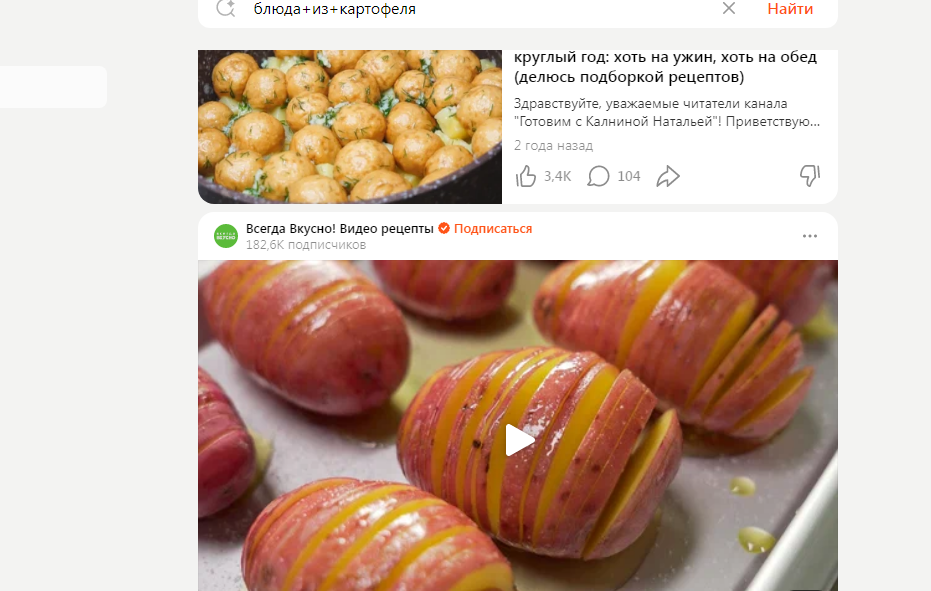Open the article thumbnail with small potatoes in a pan
The width and height of the screenshot is (931, 591).
point(350,127)
